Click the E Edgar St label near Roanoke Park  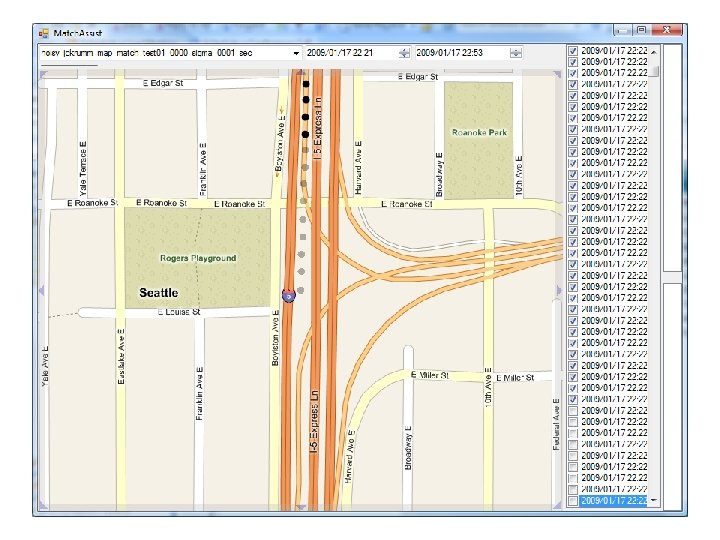point(418,77)
